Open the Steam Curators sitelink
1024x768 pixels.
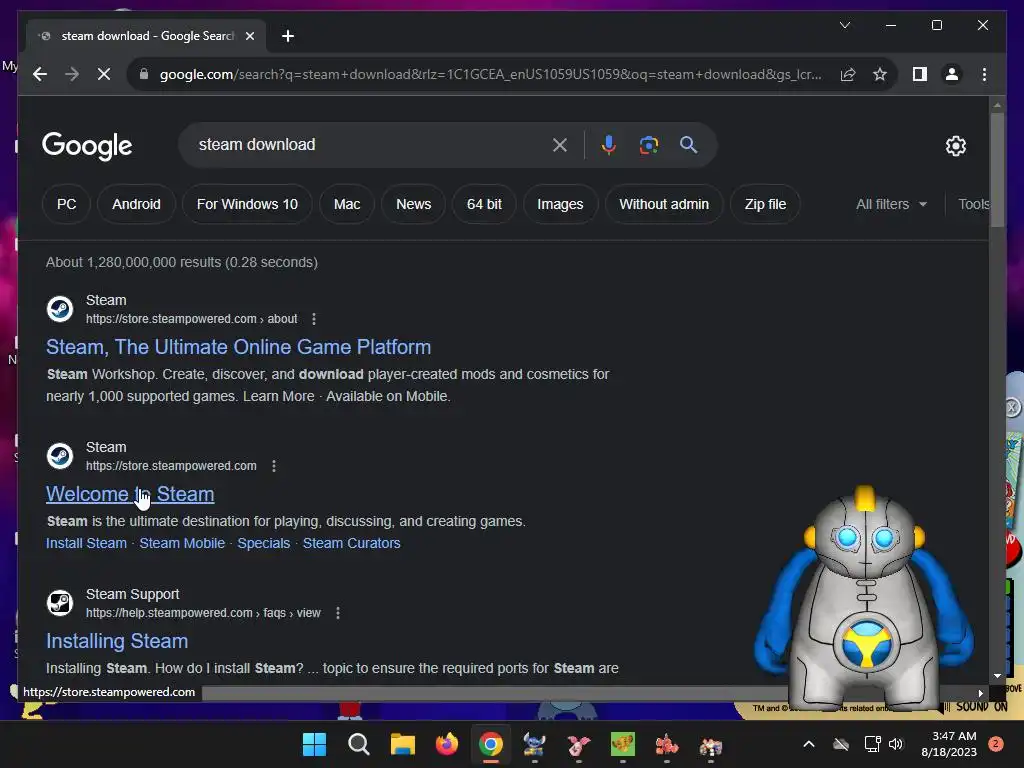coord(351,543)
